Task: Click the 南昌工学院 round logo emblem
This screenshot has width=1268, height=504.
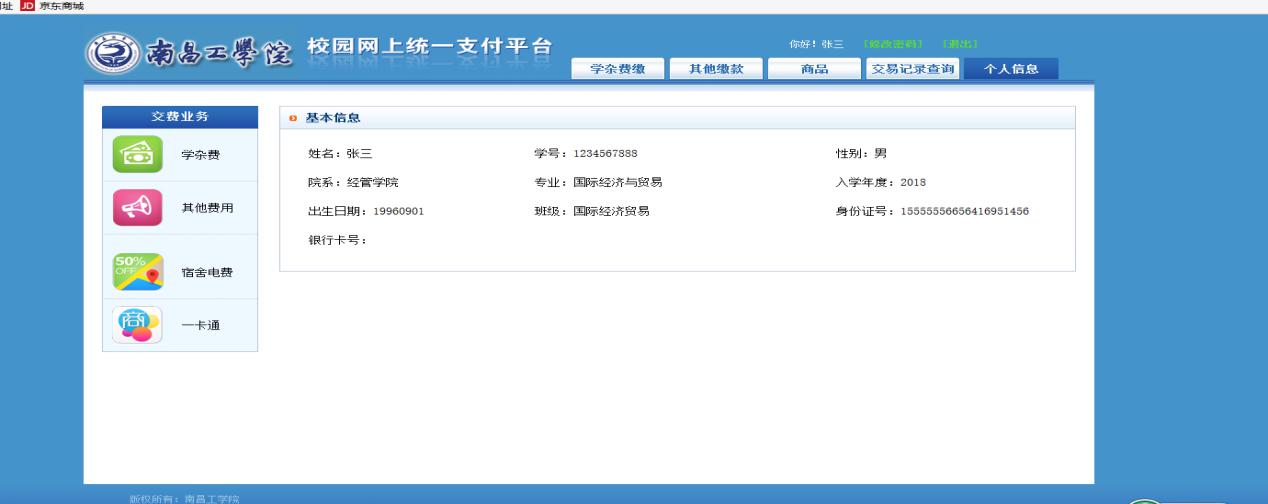Action: click(x=114, y=53)
